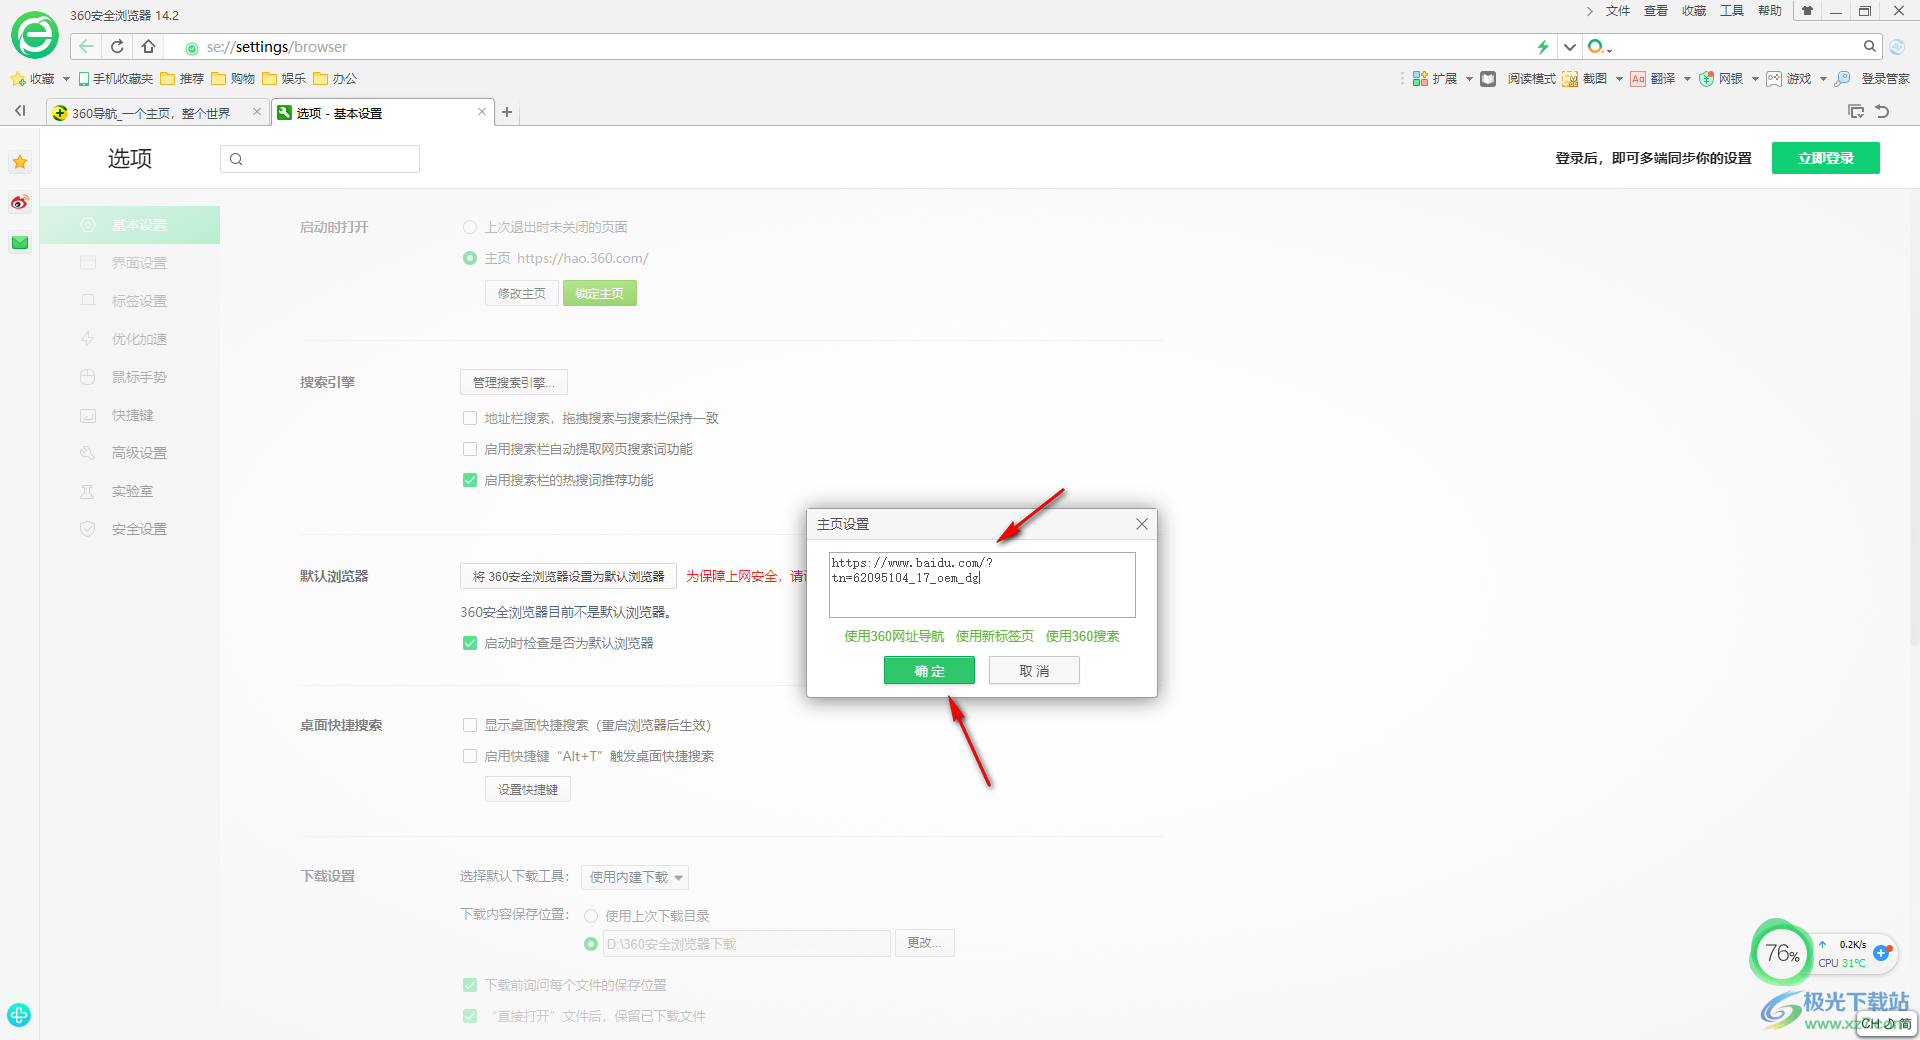The height and width of the screenshot is (1040, 1920).
Task: Click the bottom-left sidebar add icon
Action: click(x=19, y=1014)
